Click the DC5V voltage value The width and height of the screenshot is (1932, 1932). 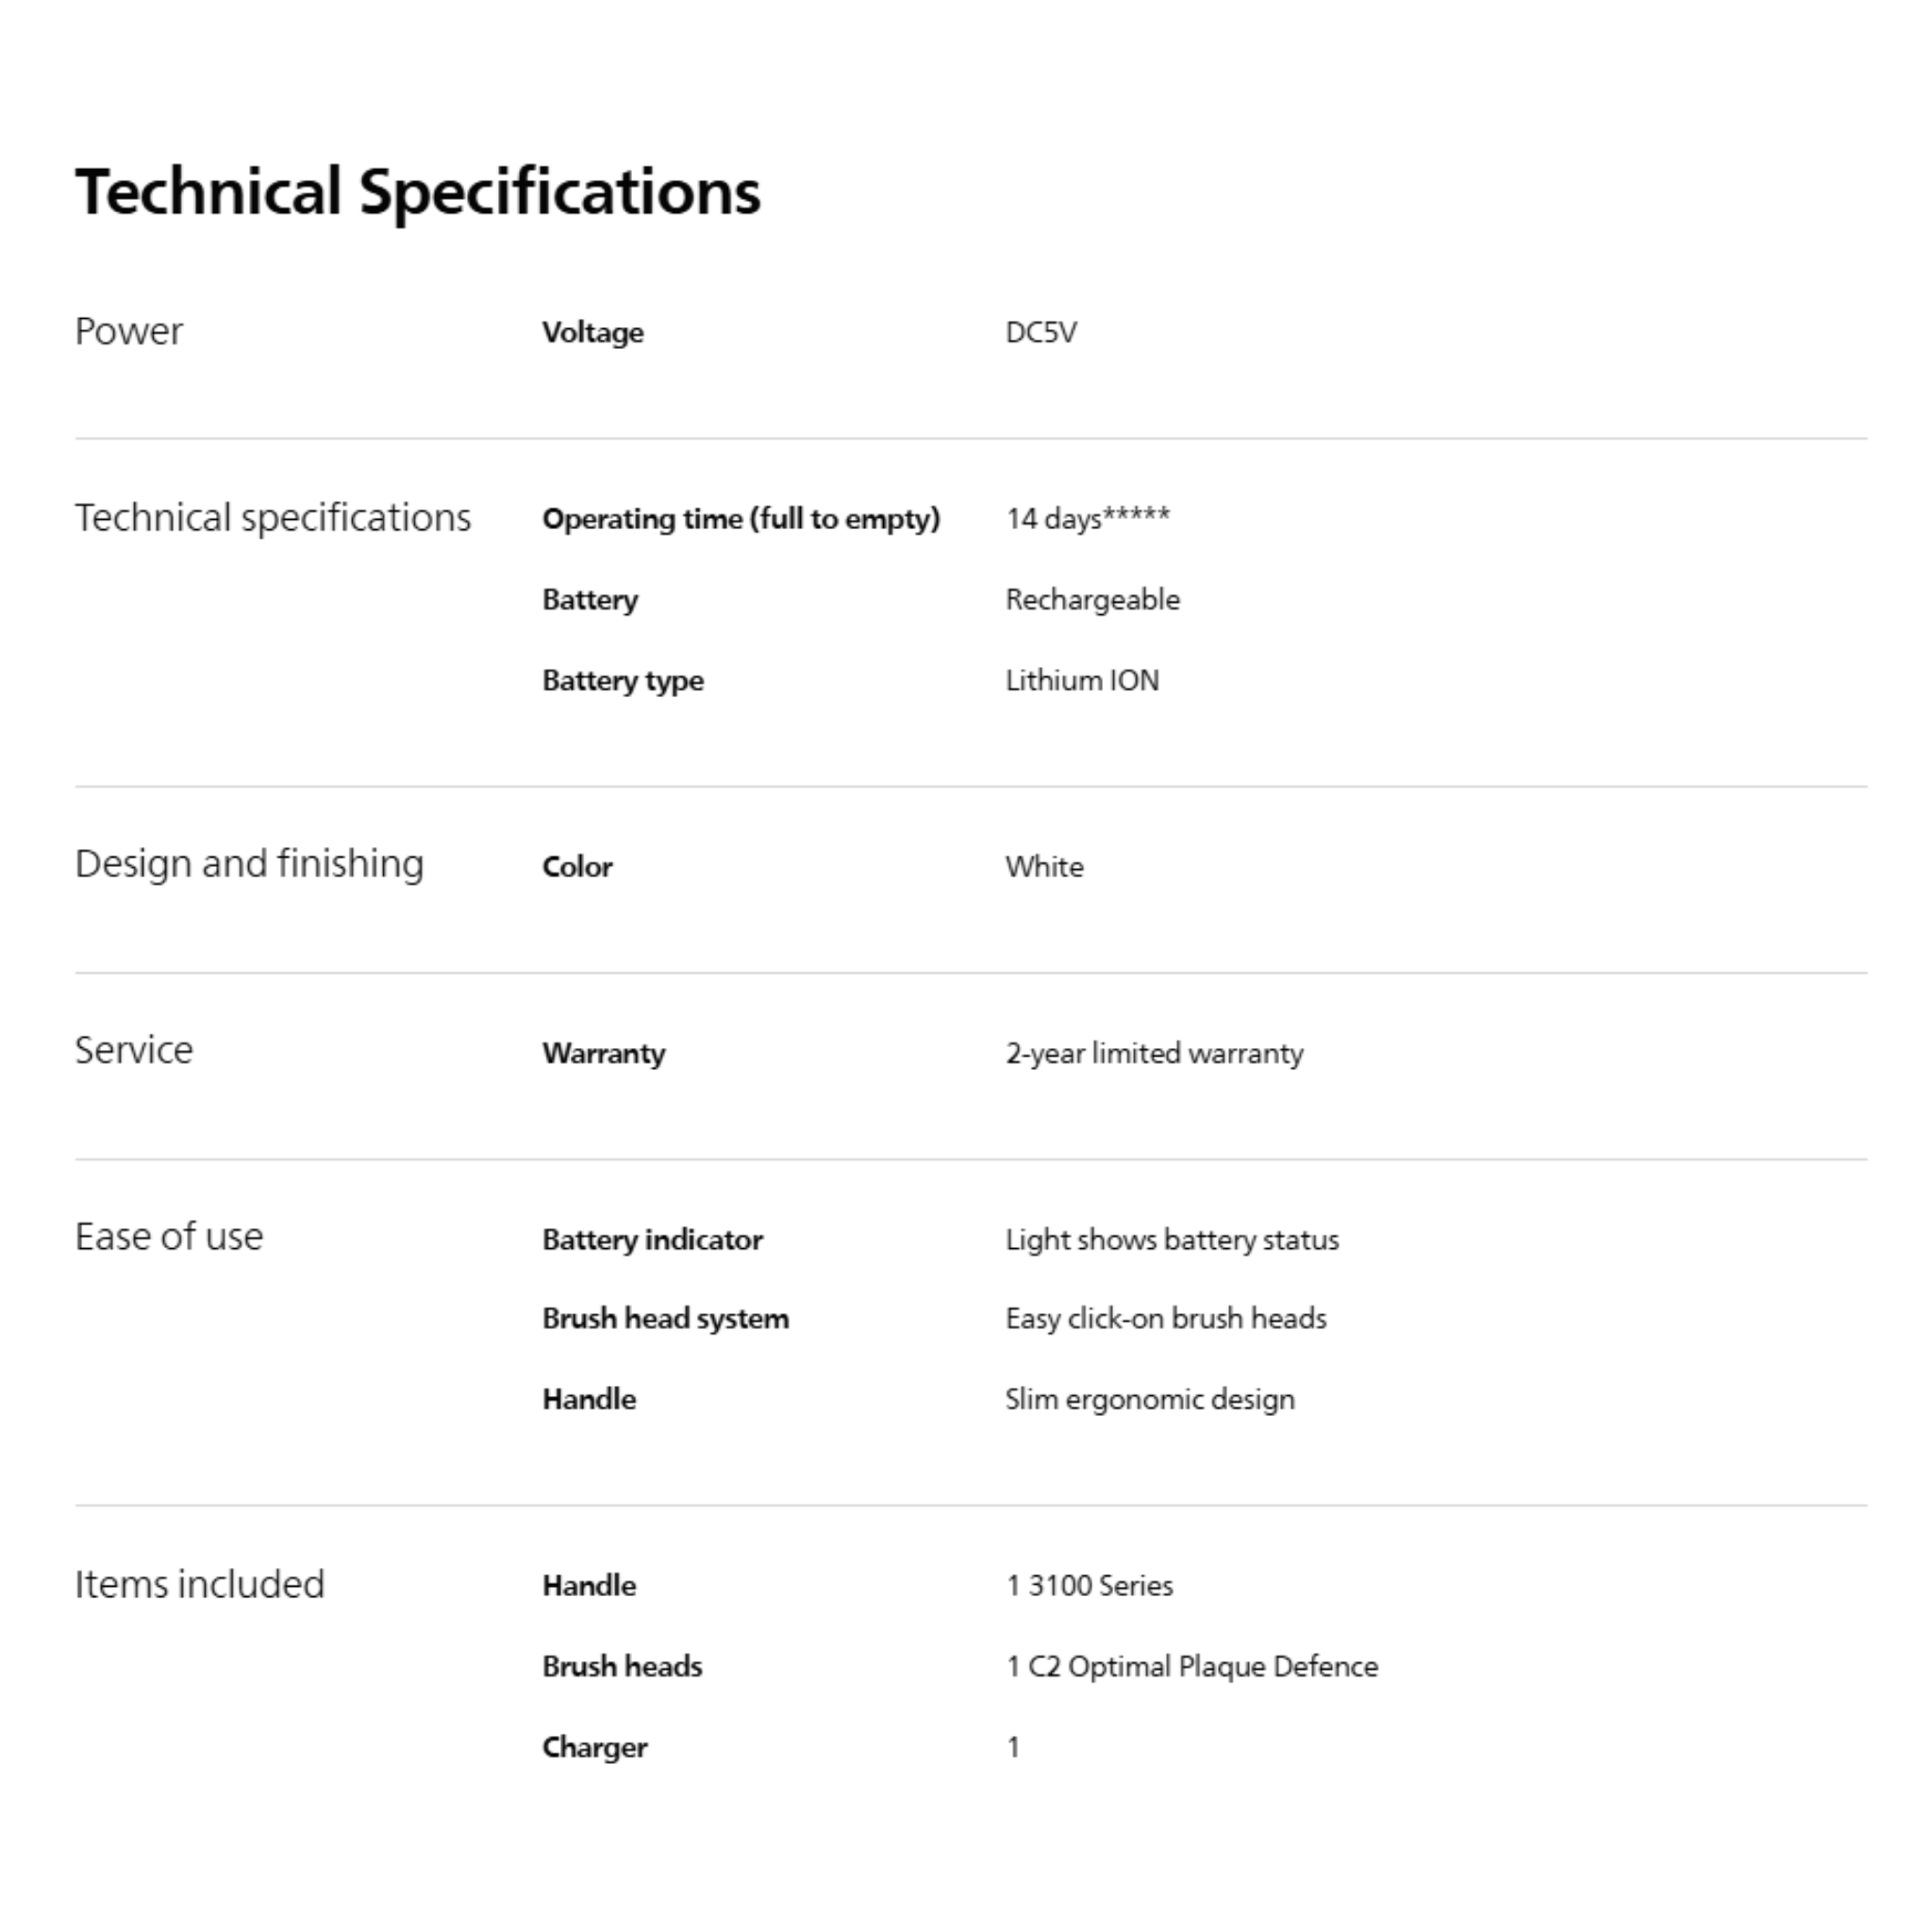1041,332
